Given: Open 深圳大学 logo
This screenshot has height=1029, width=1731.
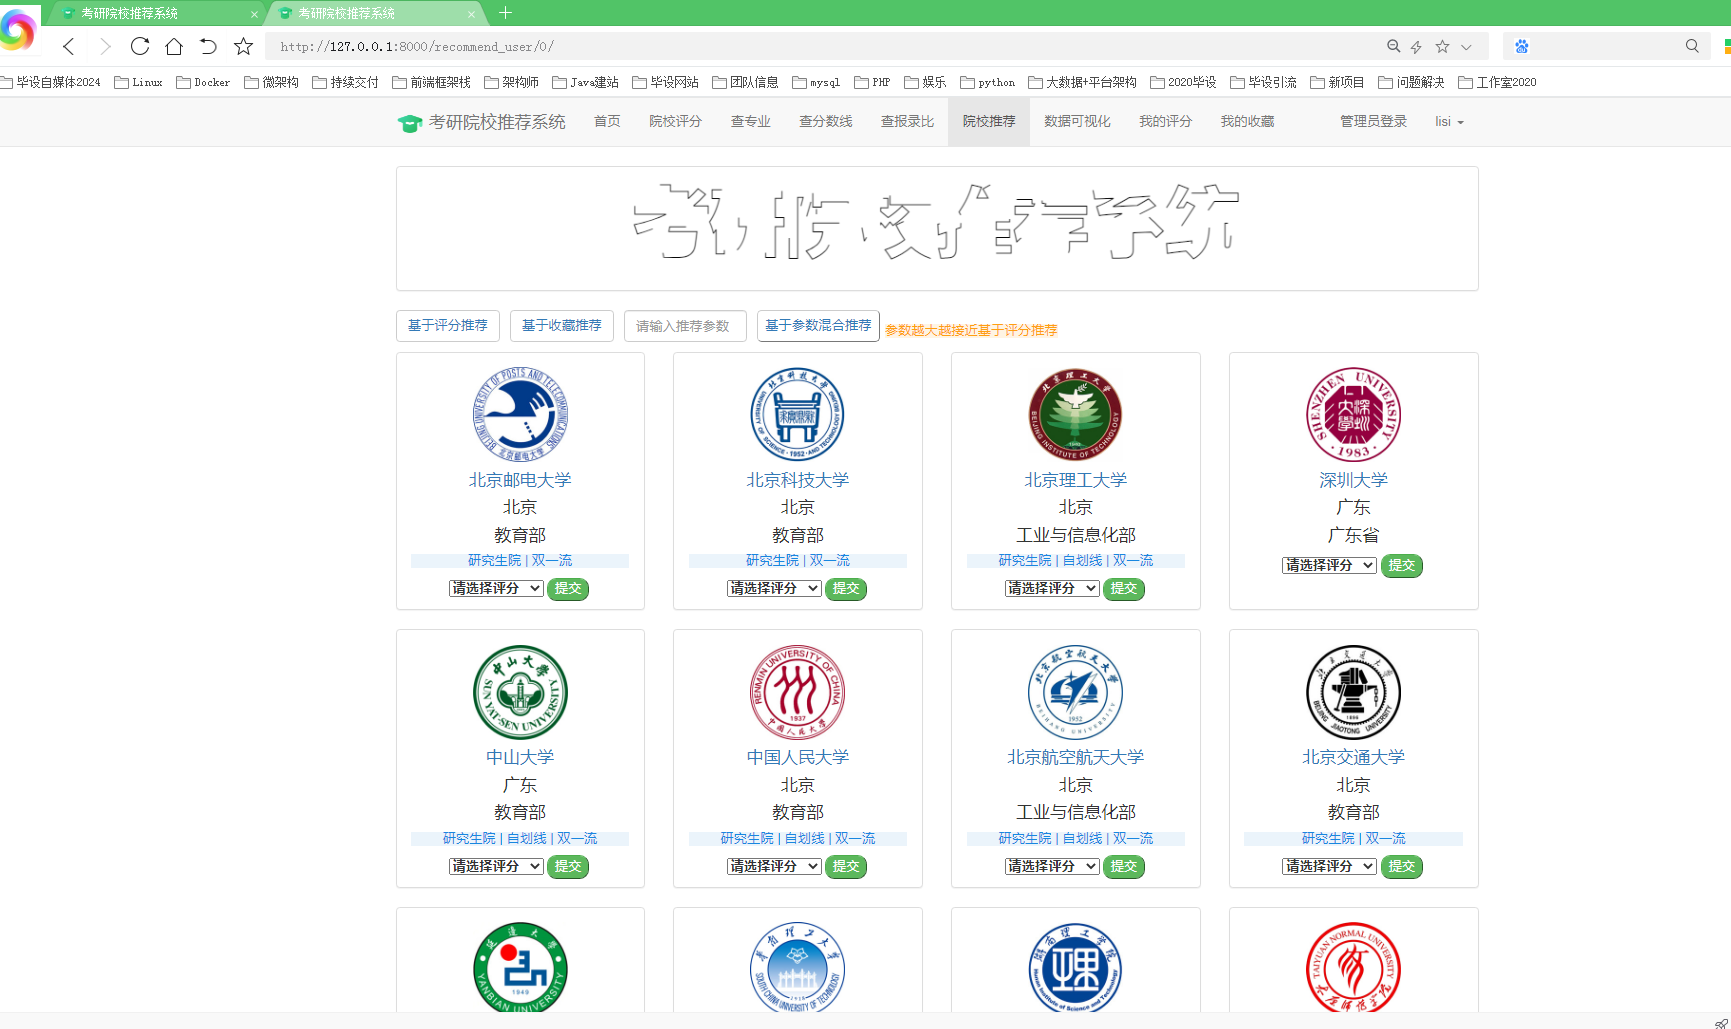Looking at the screenshot, I should (x=1353, y=414).
